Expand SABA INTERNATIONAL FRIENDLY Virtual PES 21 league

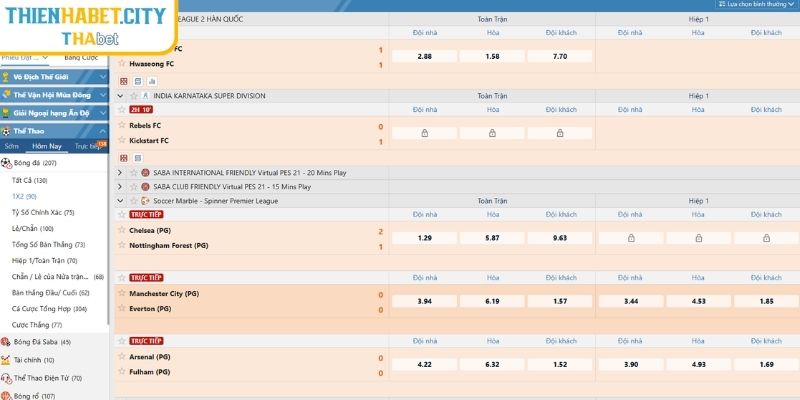(x=121, y=173)
